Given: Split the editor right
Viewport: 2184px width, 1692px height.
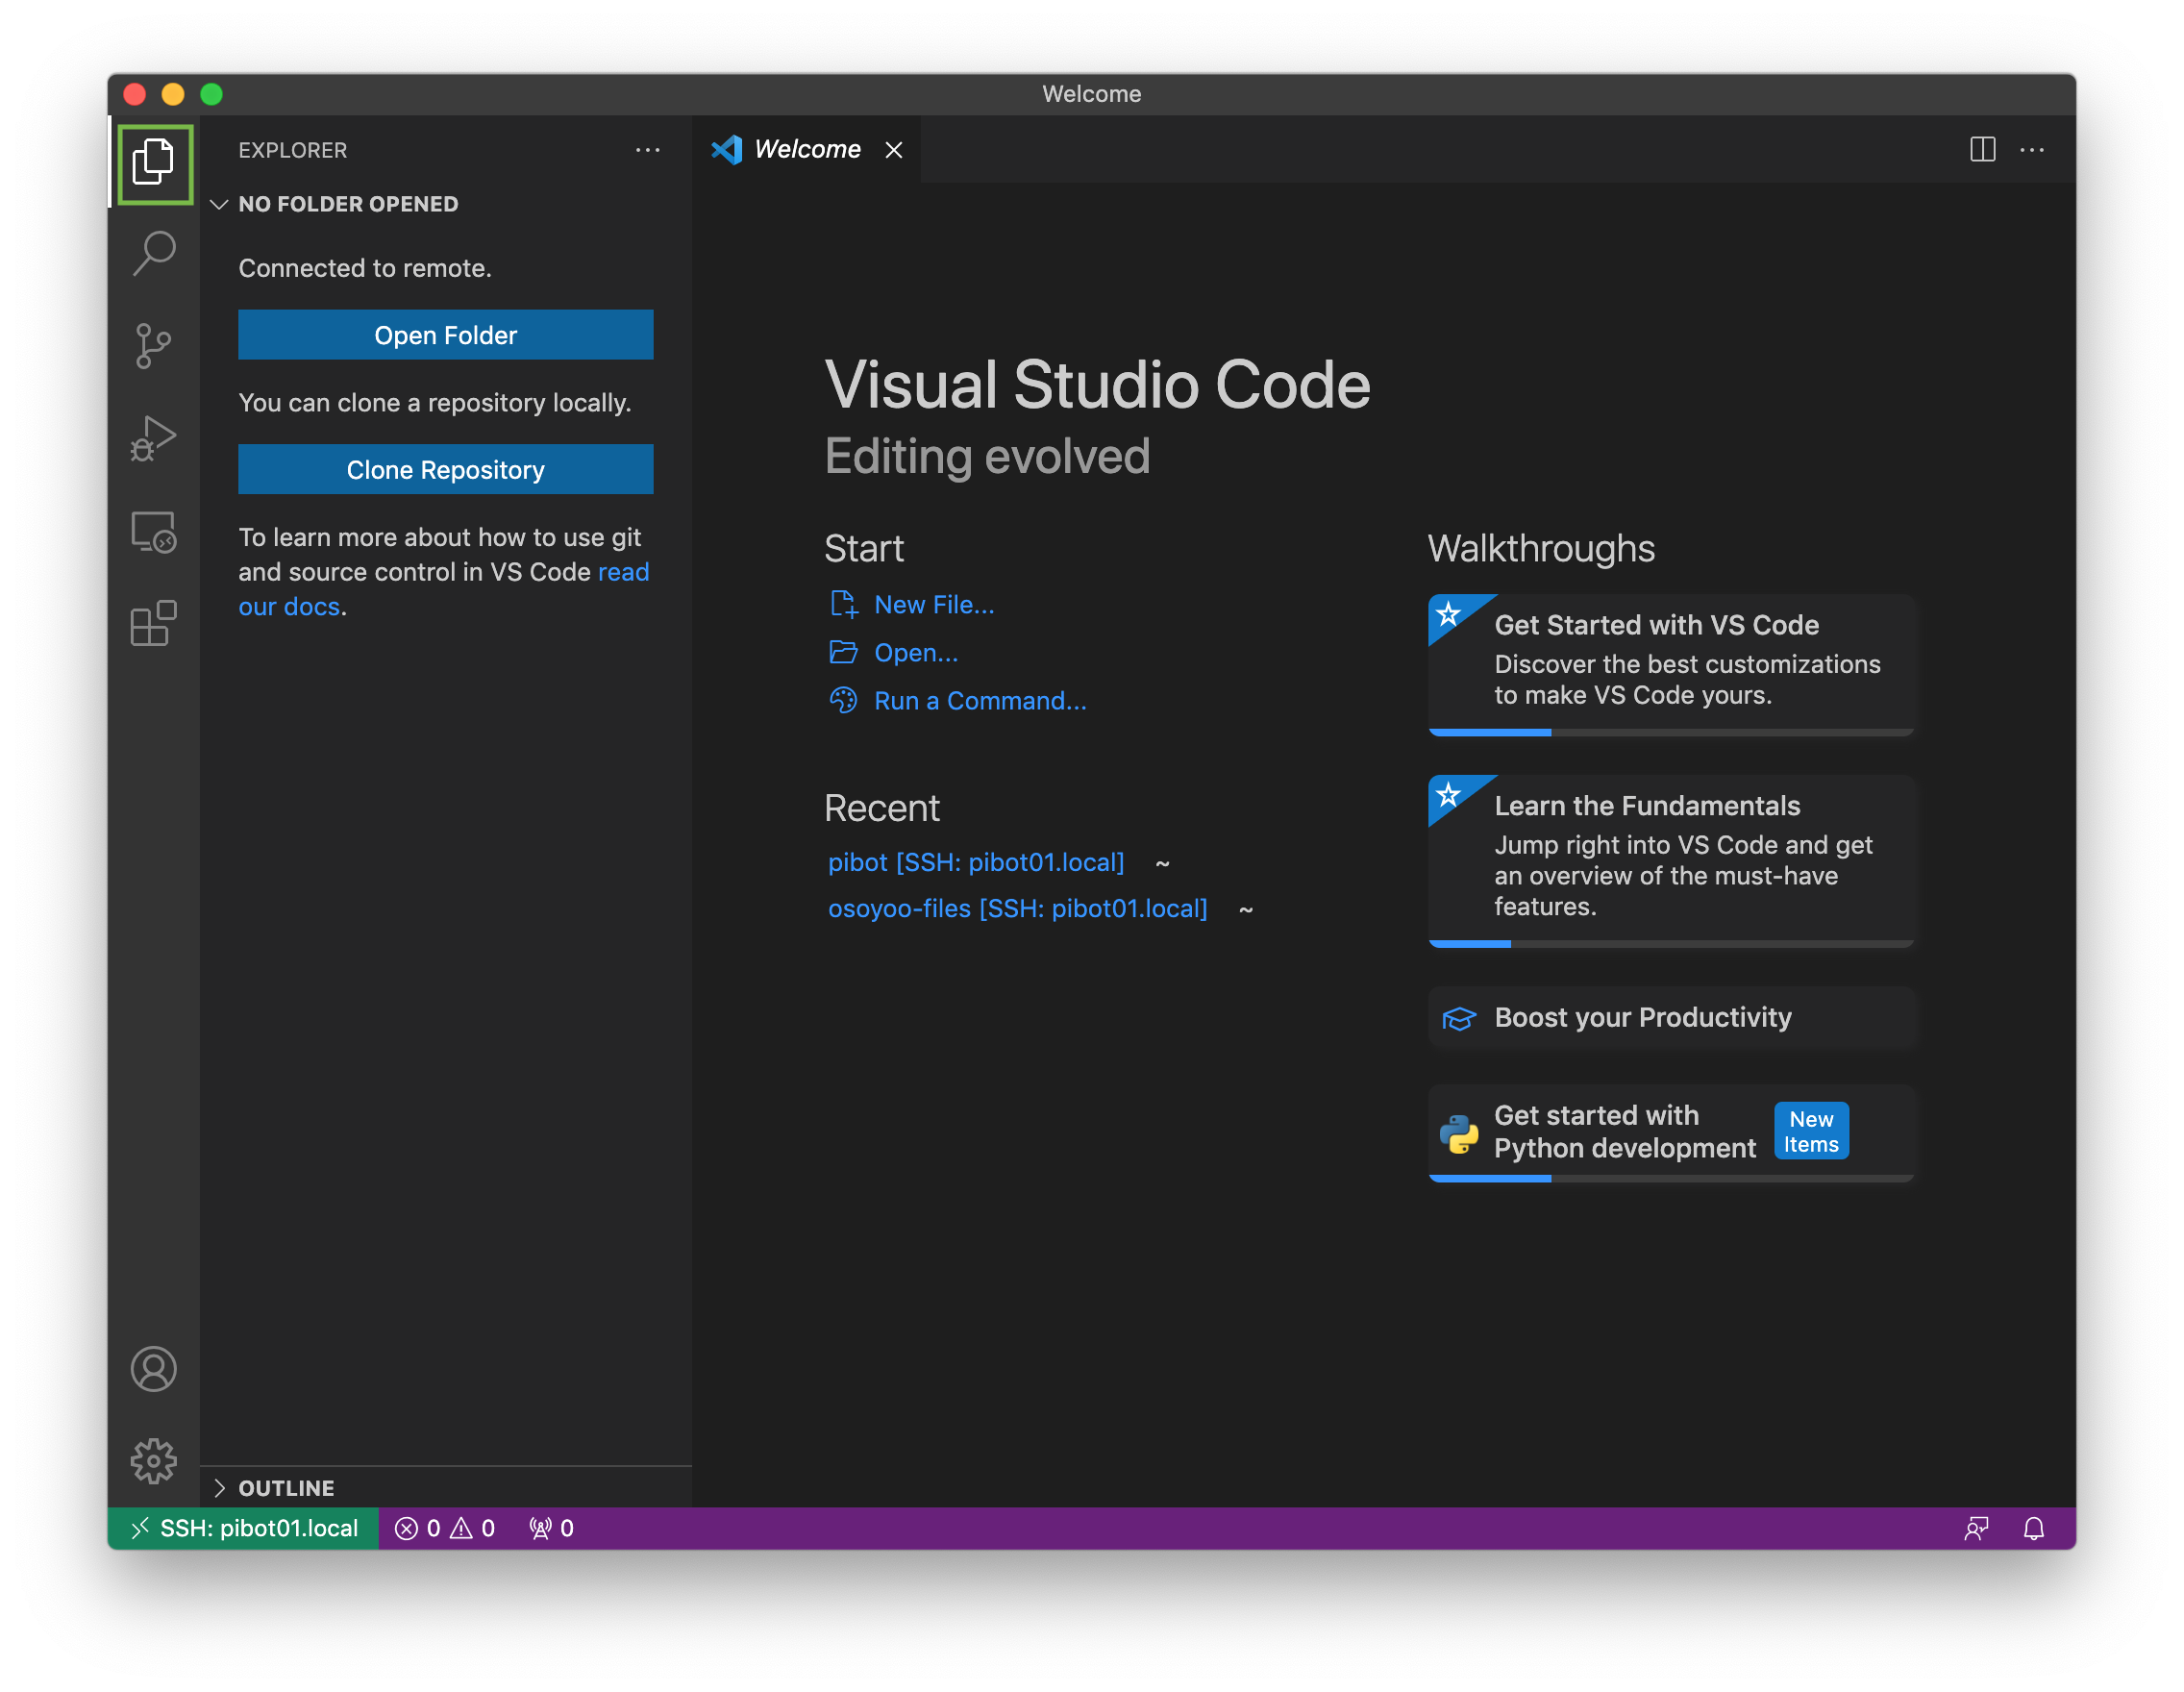Looking at the screenshot, I should tap(1982, 150).
